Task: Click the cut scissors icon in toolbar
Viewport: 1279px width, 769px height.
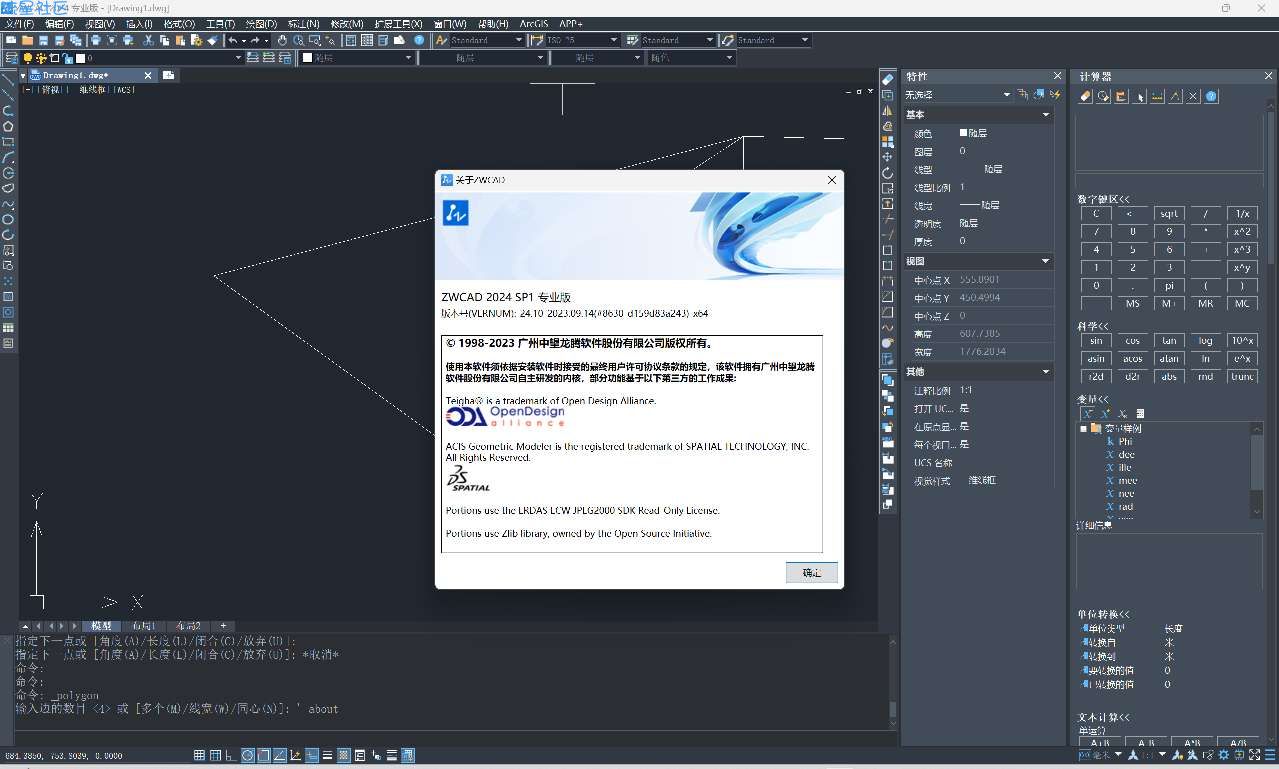Action: point(148,40)
